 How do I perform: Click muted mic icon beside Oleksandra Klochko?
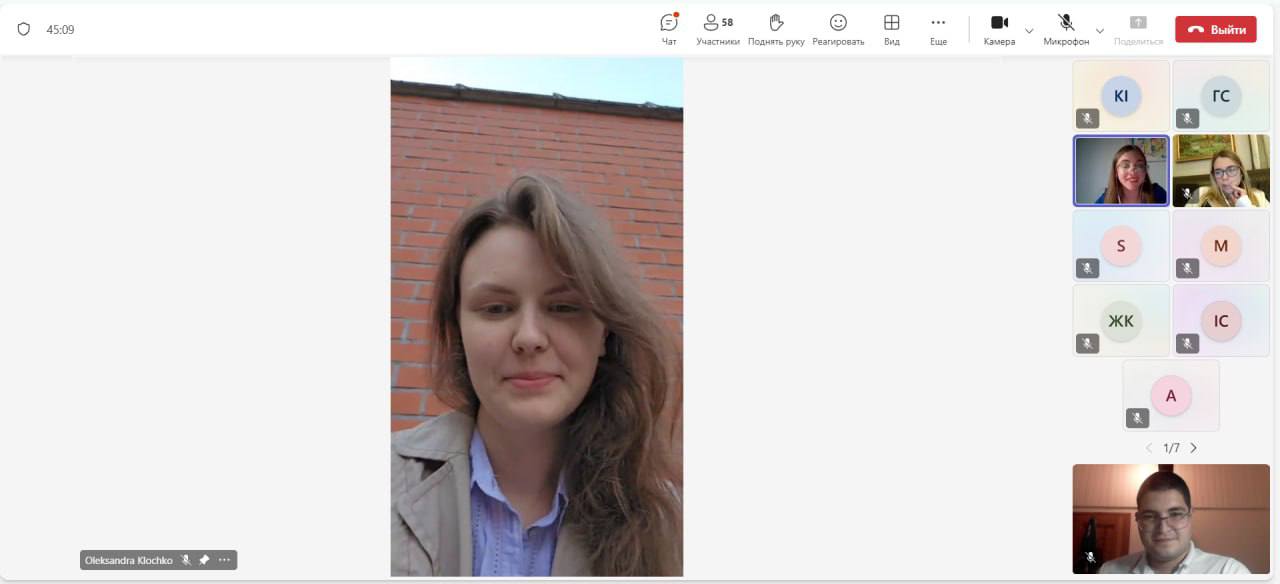coord(186,560)
